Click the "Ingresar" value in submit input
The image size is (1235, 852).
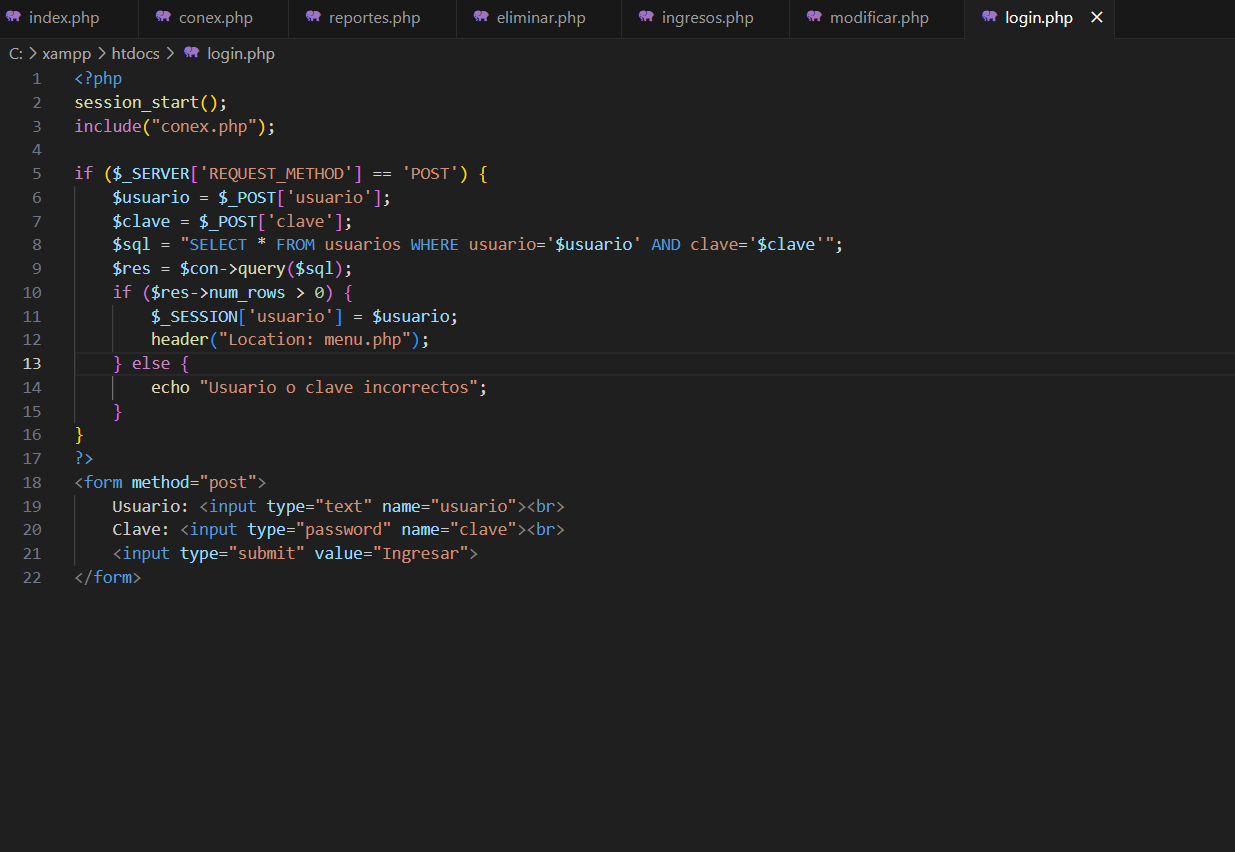[425, 553]
